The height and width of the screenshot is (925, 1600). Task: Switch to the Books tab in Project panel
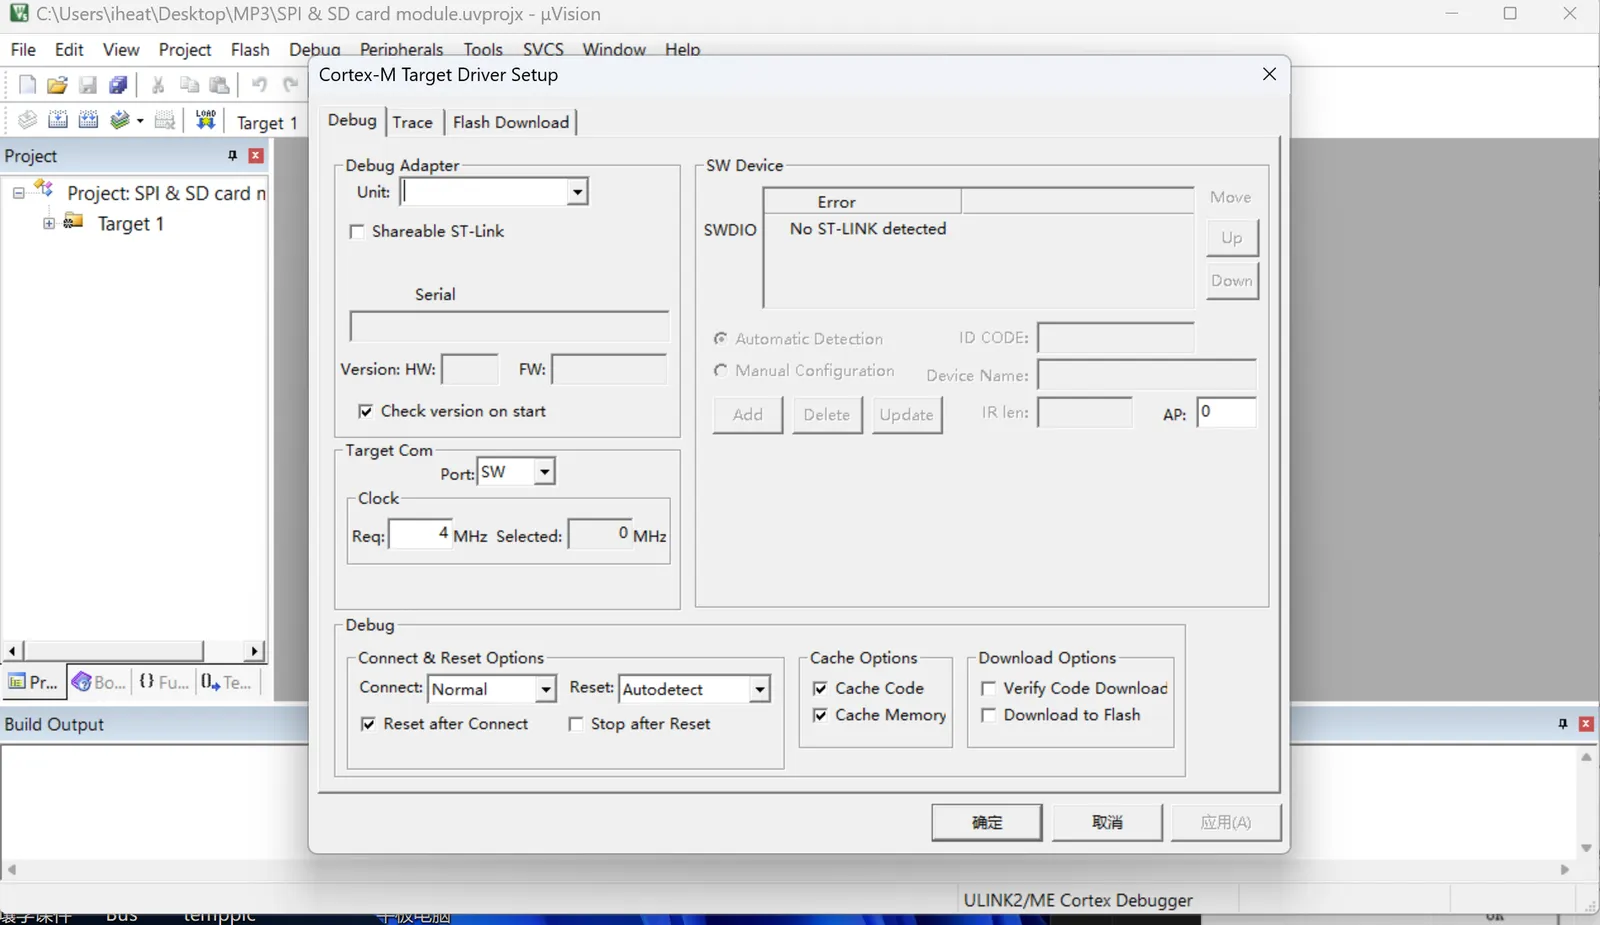[x=99, y=682]
